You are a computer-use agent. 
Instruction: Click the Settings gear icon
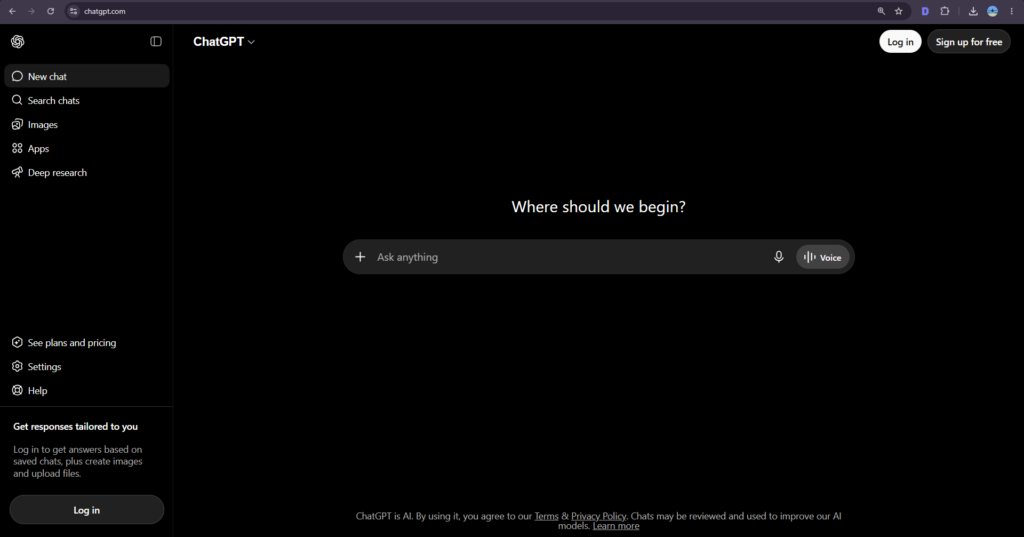click(17, 366)
